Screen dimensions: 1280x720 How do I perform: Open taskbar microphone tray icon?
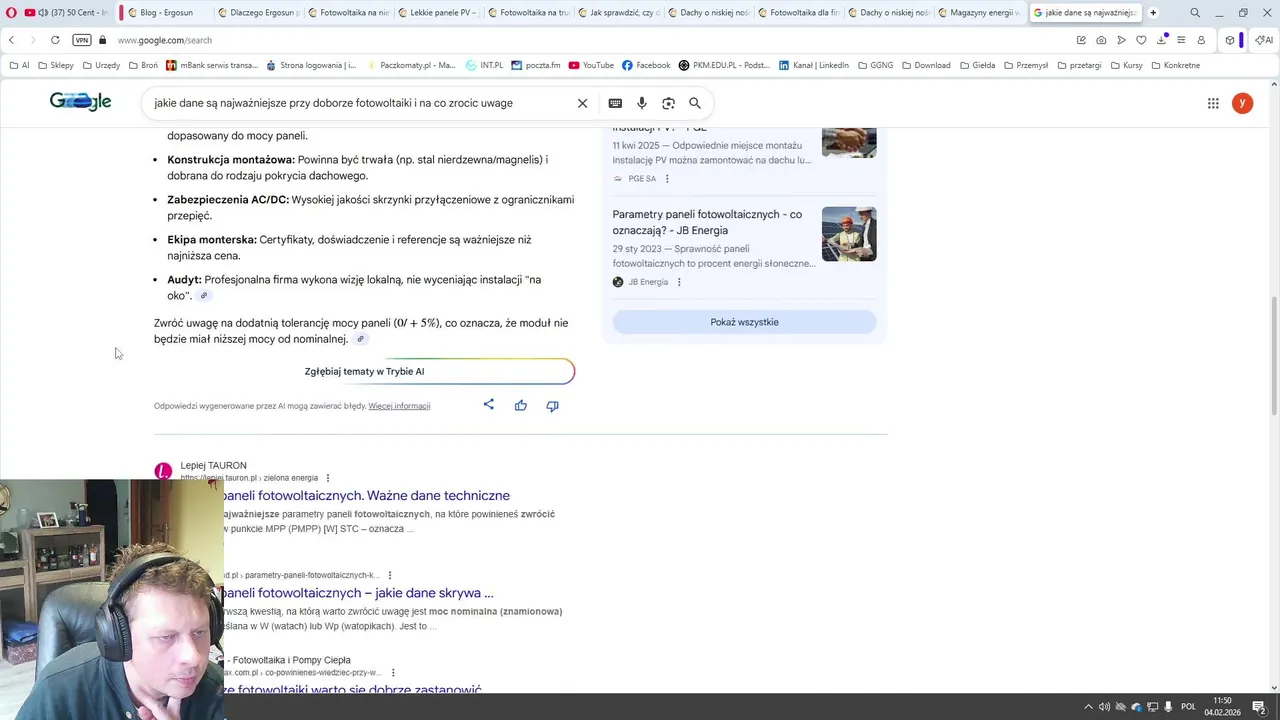[1168, 707]
